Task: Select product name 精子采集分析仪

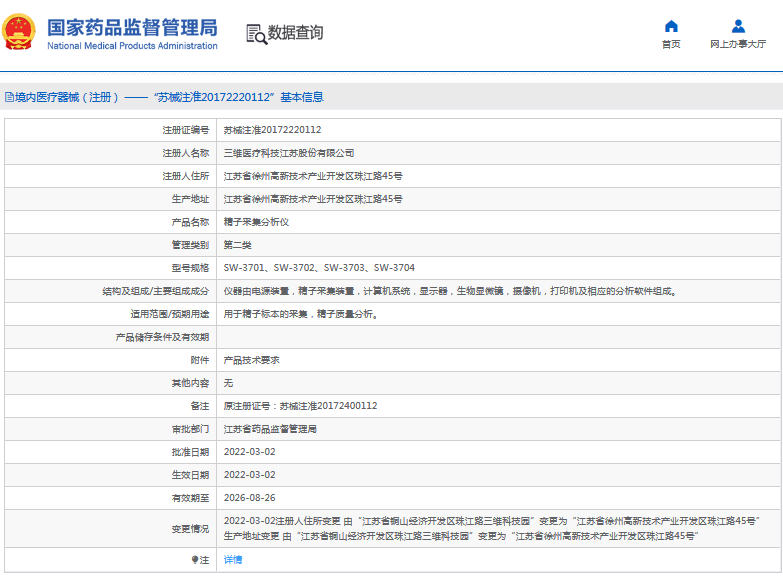Action: (x=256, y=222)
